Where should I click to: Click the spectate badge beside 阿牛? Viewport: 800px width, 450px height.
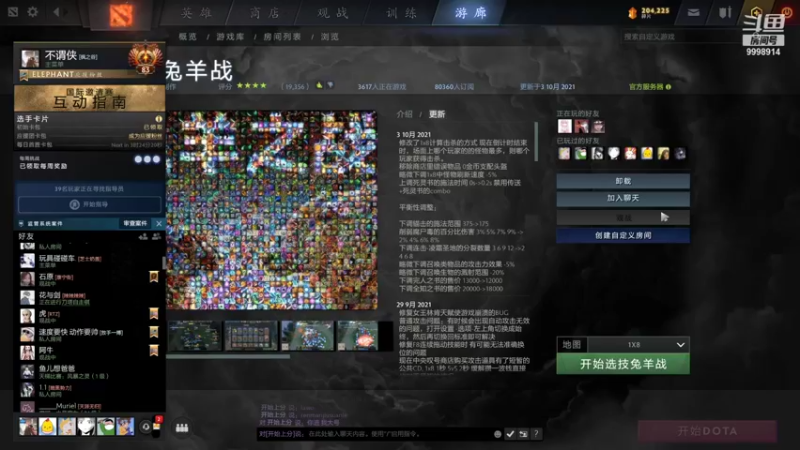click(154, 351)
